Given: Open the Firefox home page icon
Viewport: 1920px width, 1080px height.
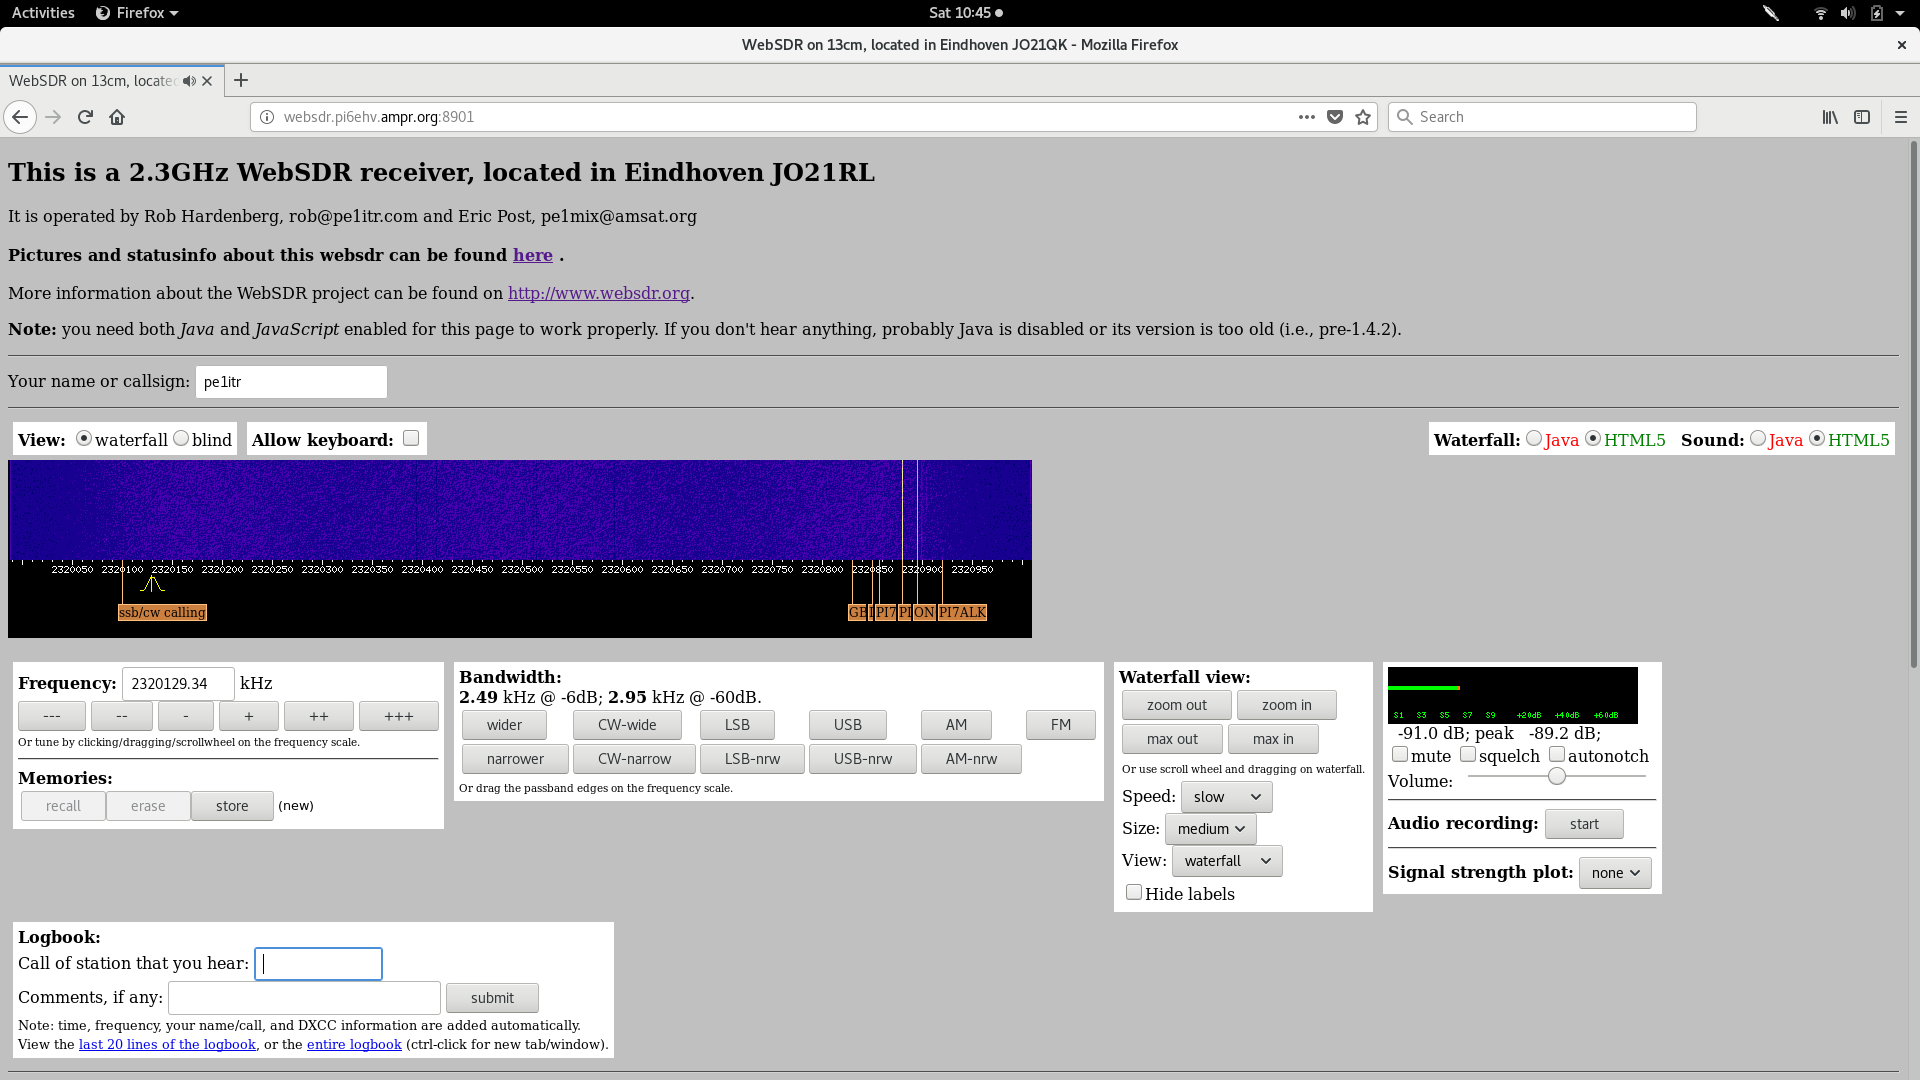Looking at the screenshot, I should [x=117, y=117].
